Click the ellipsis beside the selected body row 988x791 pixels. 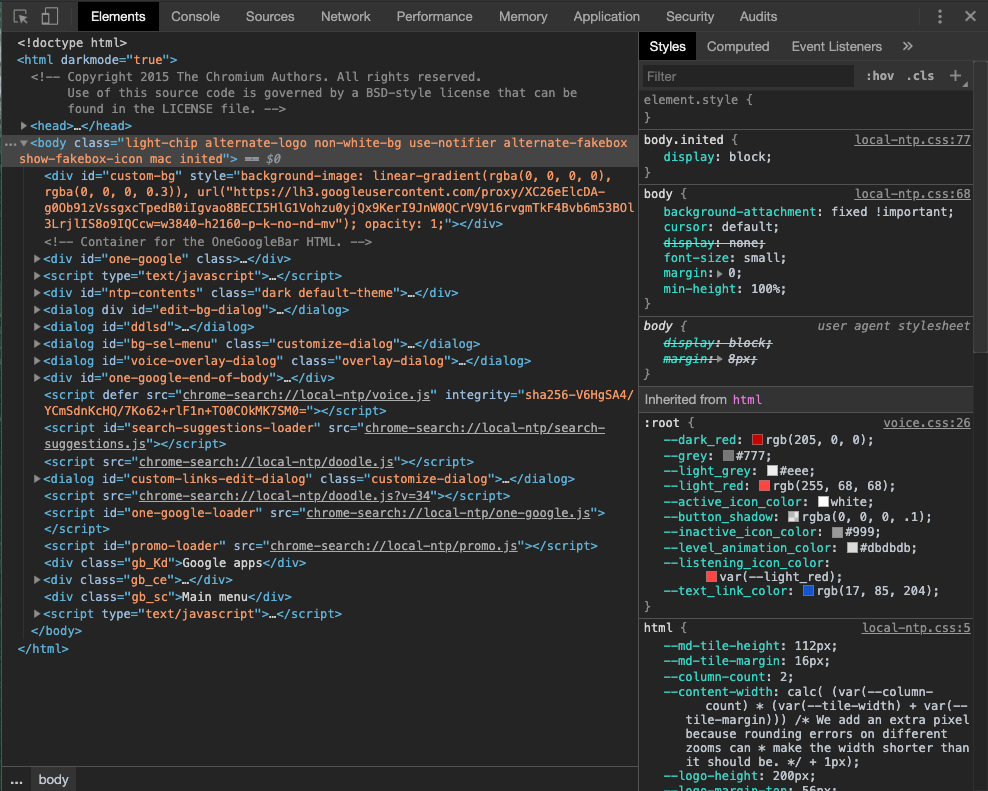coord(9,144)
